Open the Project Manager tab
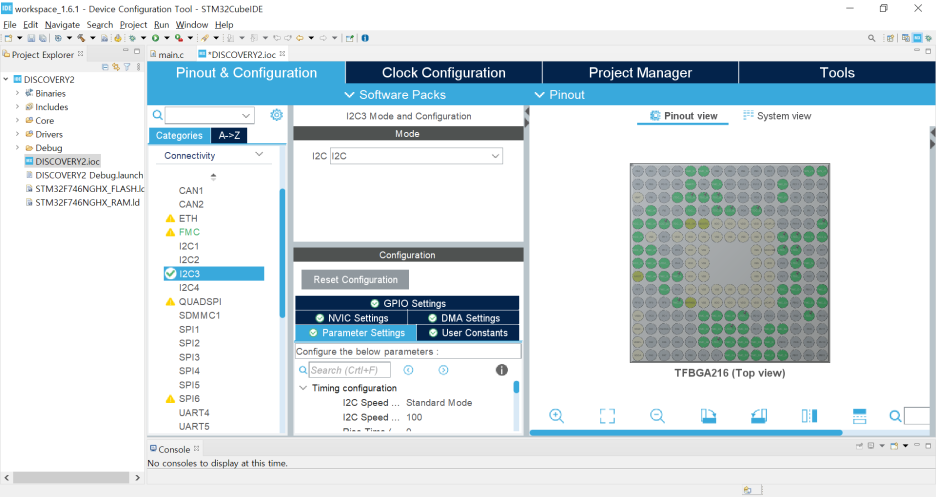936x497 pixels. pos(640,73)
